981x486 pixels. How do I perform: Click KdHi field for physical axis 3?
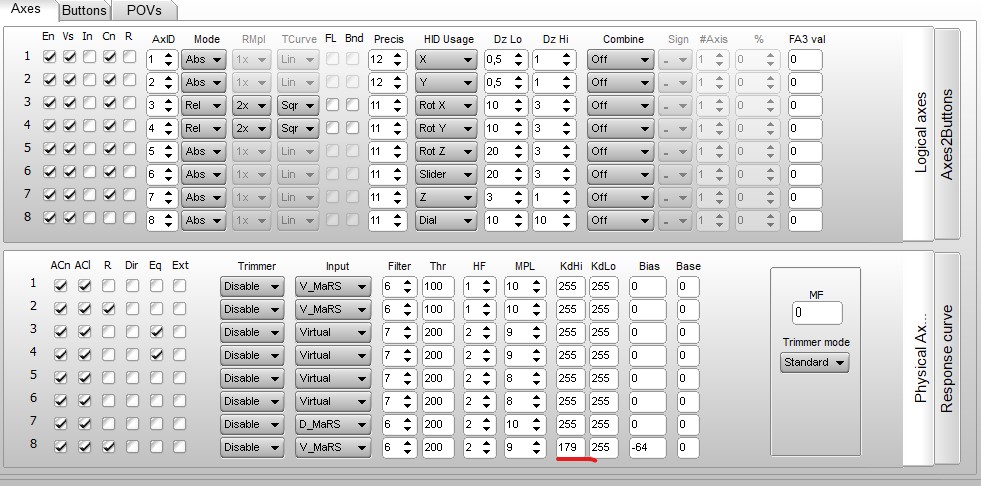(571, 332)
